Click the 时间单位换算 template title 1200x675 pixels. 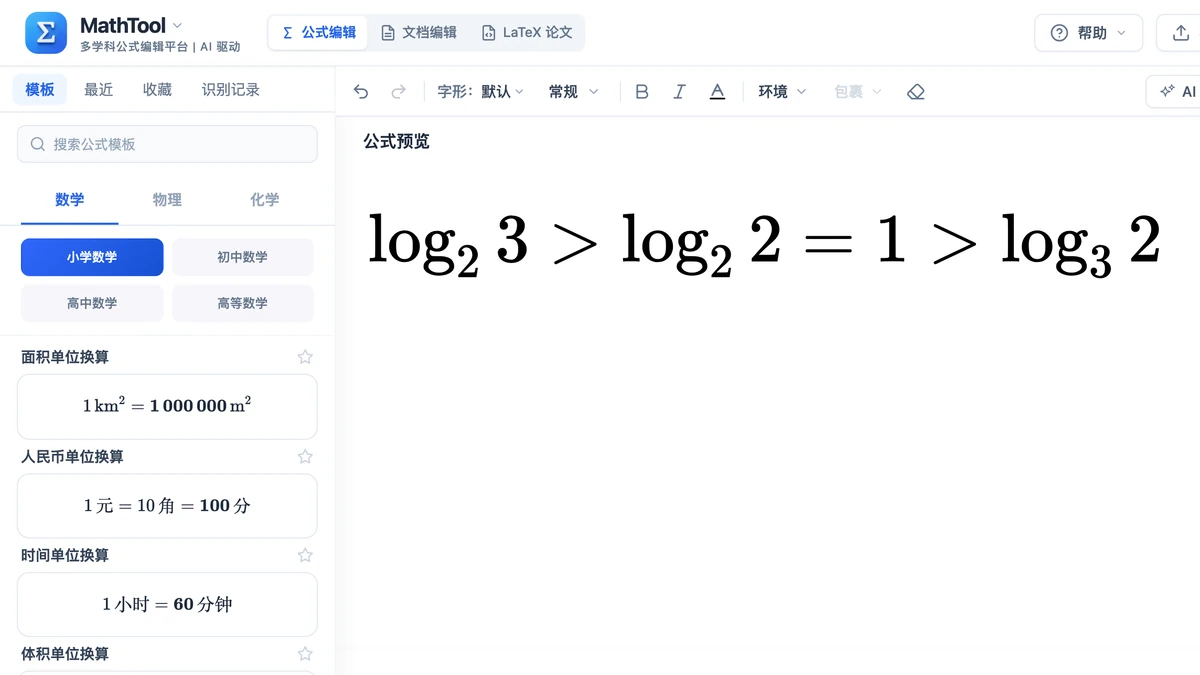(65, 555)
